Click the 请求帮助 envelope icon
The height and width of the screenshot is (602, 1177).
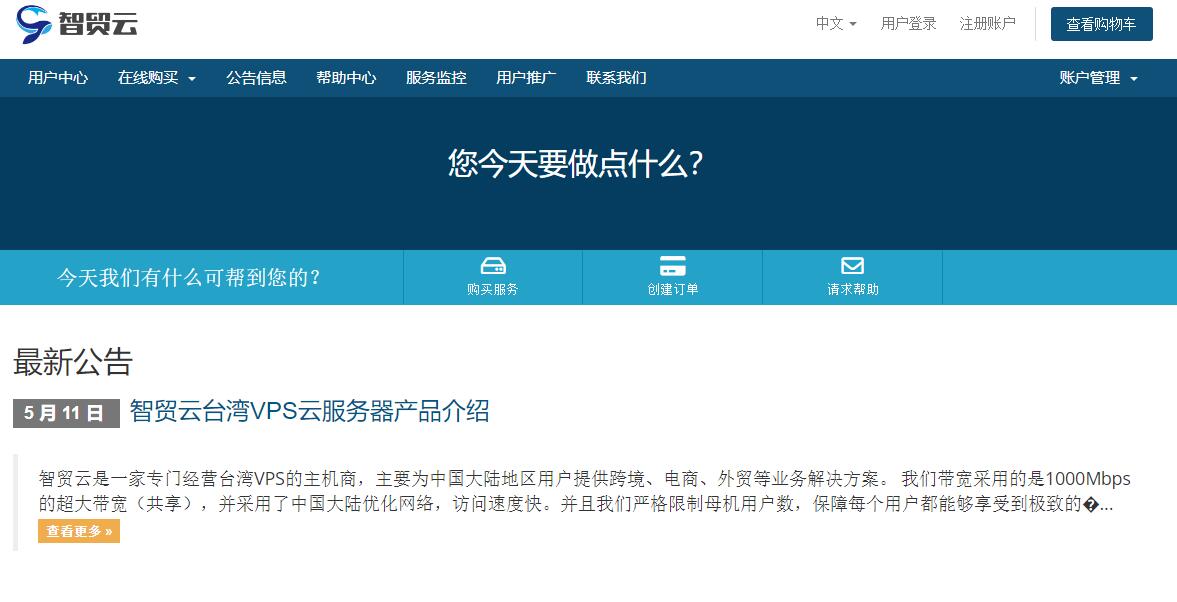[852, 266]
